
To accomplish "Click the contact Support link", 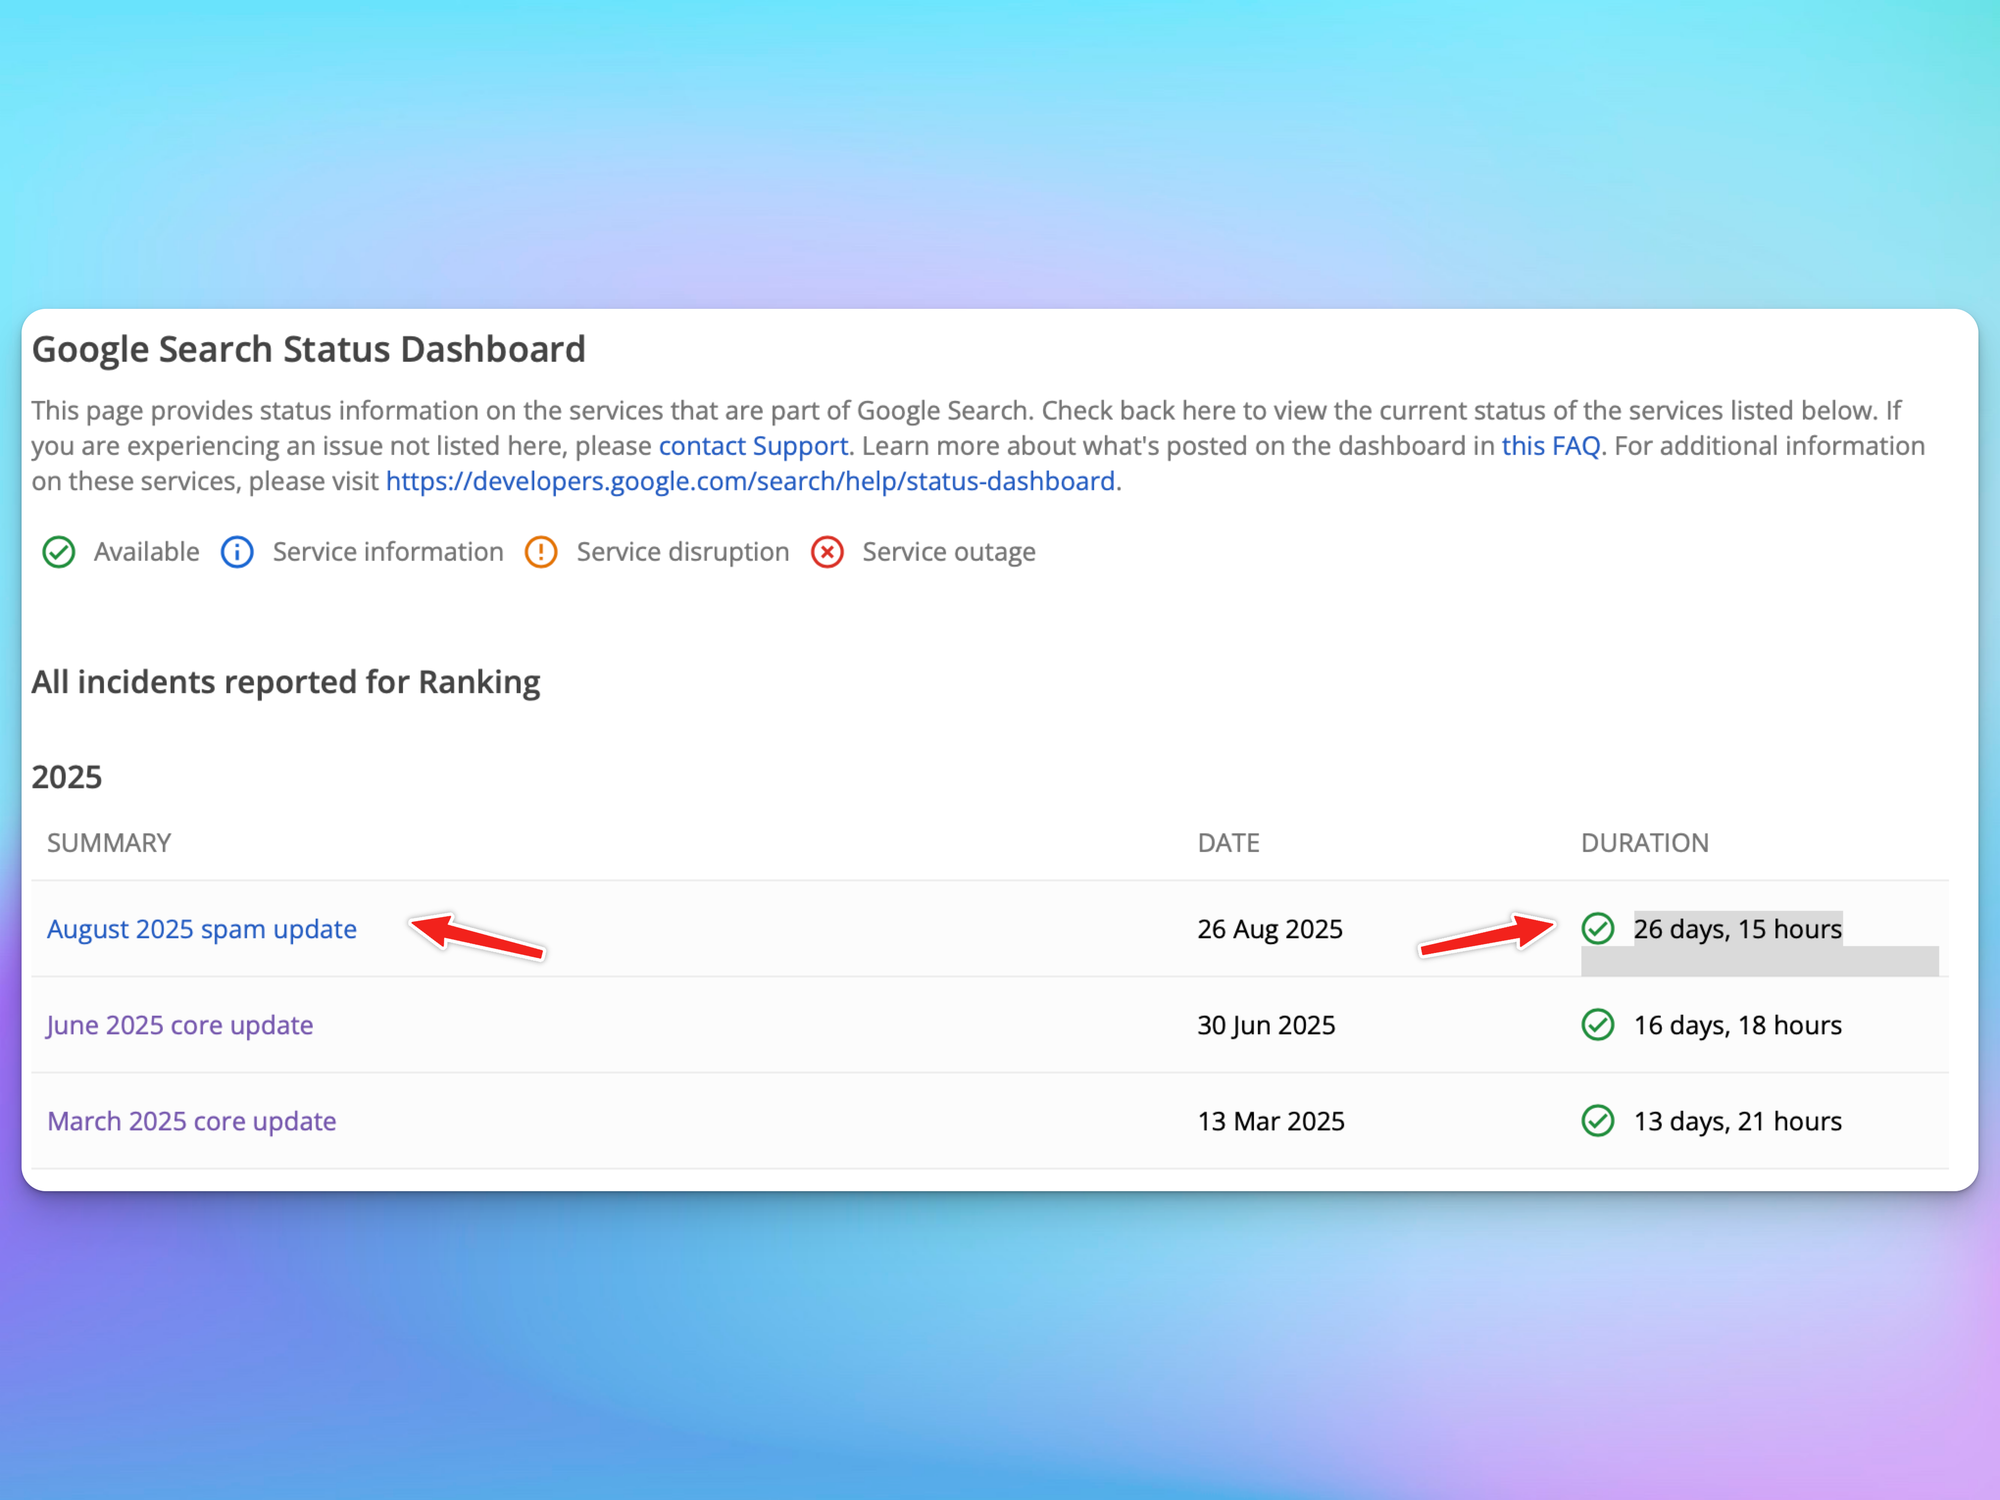I will click(753, 446).
